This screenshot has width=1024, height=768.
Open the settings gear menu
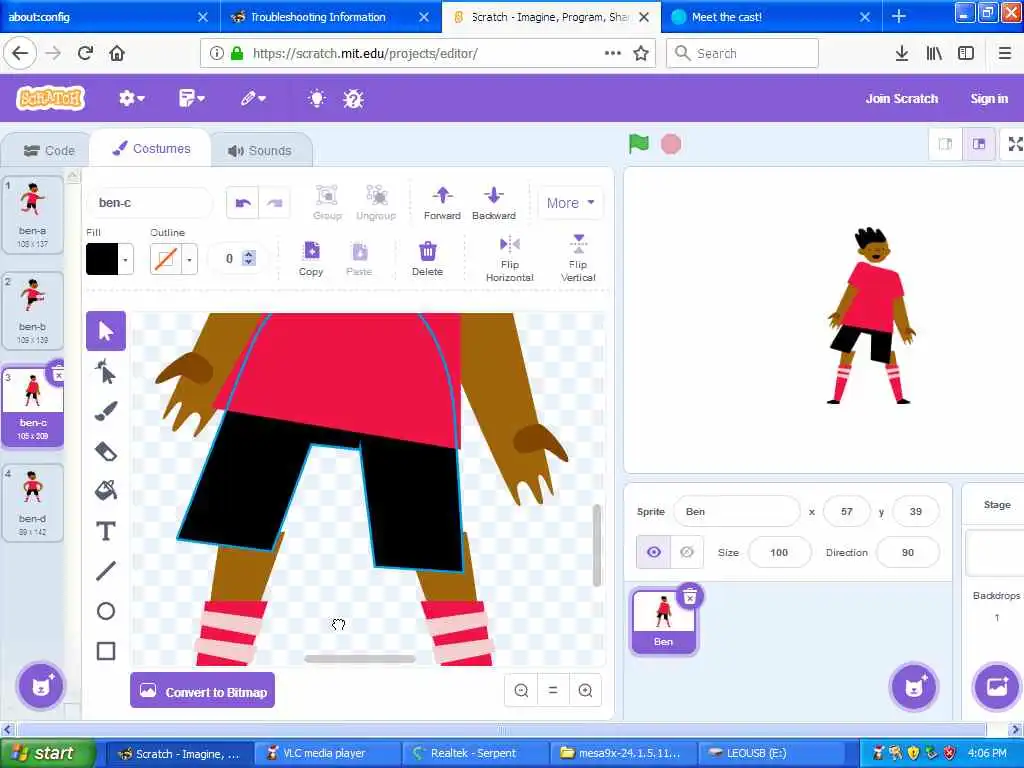pos(131,99)
